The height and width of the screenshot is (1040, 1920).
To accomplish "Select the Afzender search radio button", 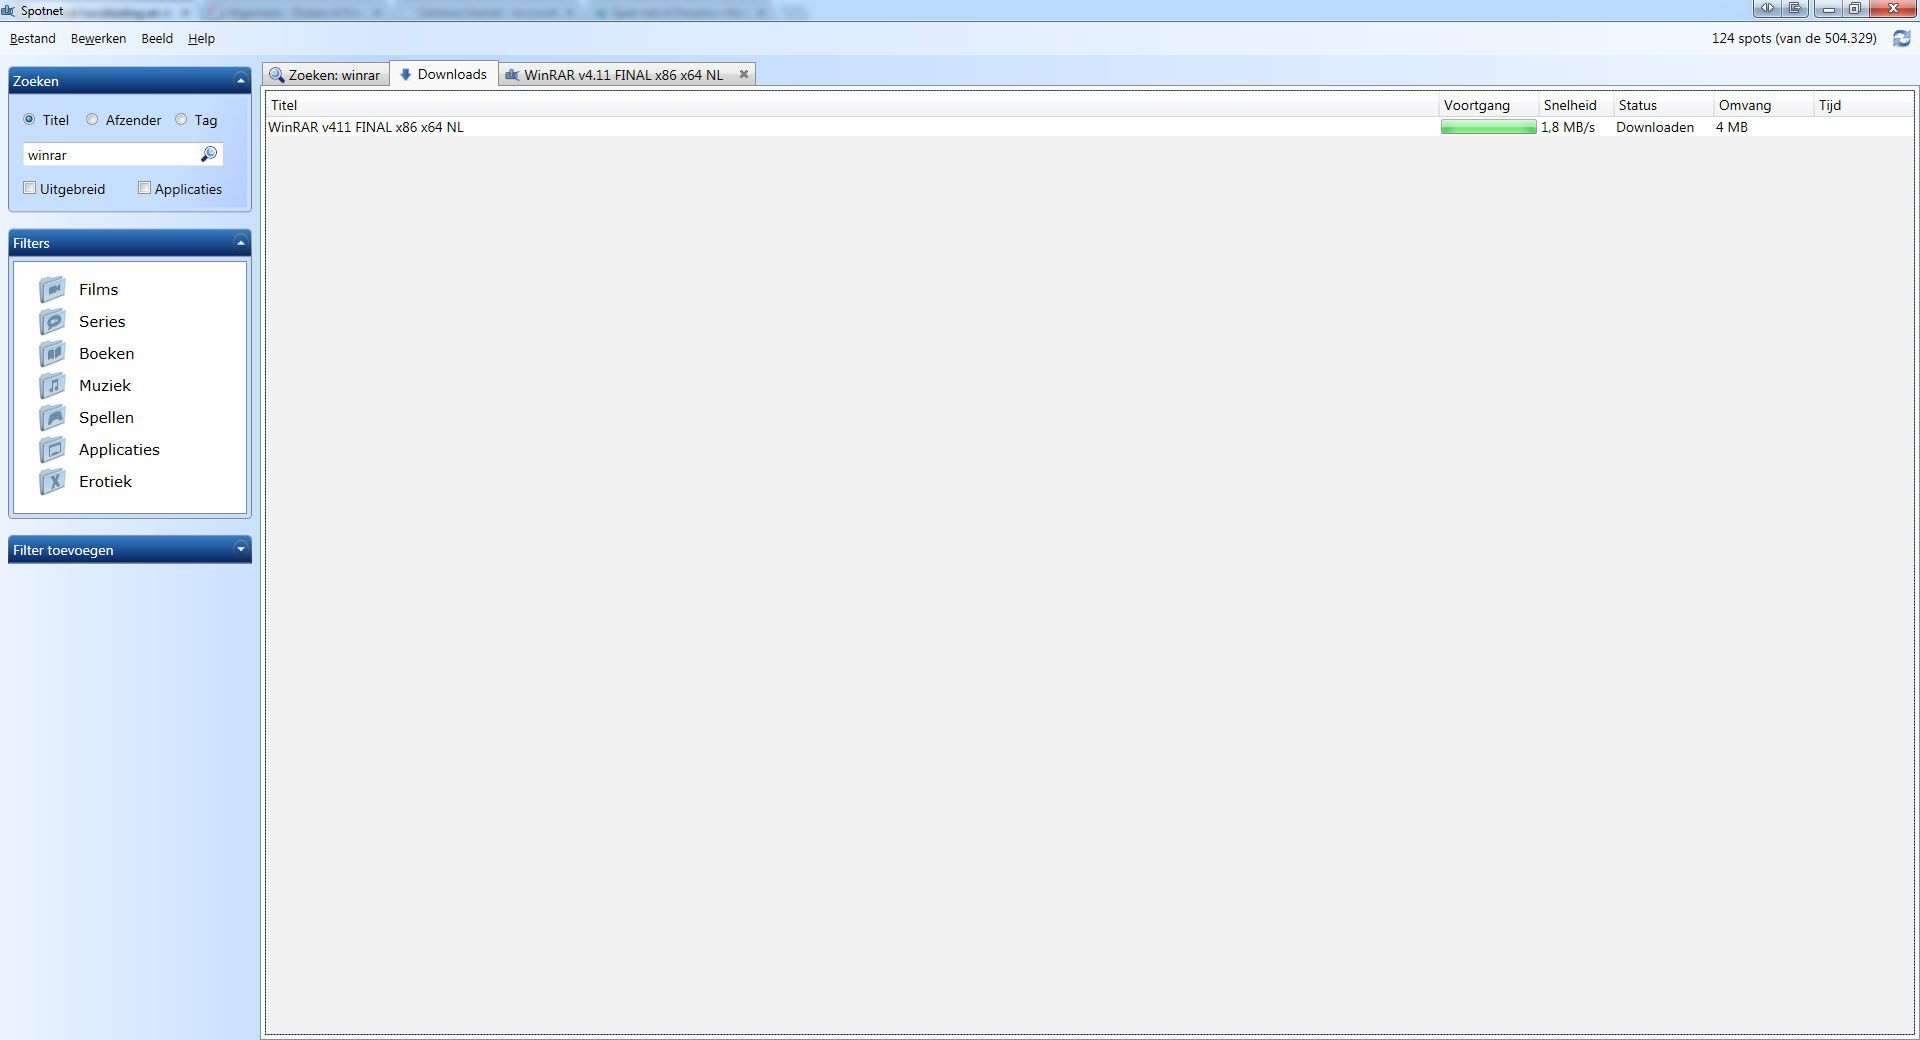I will (92, 119).
